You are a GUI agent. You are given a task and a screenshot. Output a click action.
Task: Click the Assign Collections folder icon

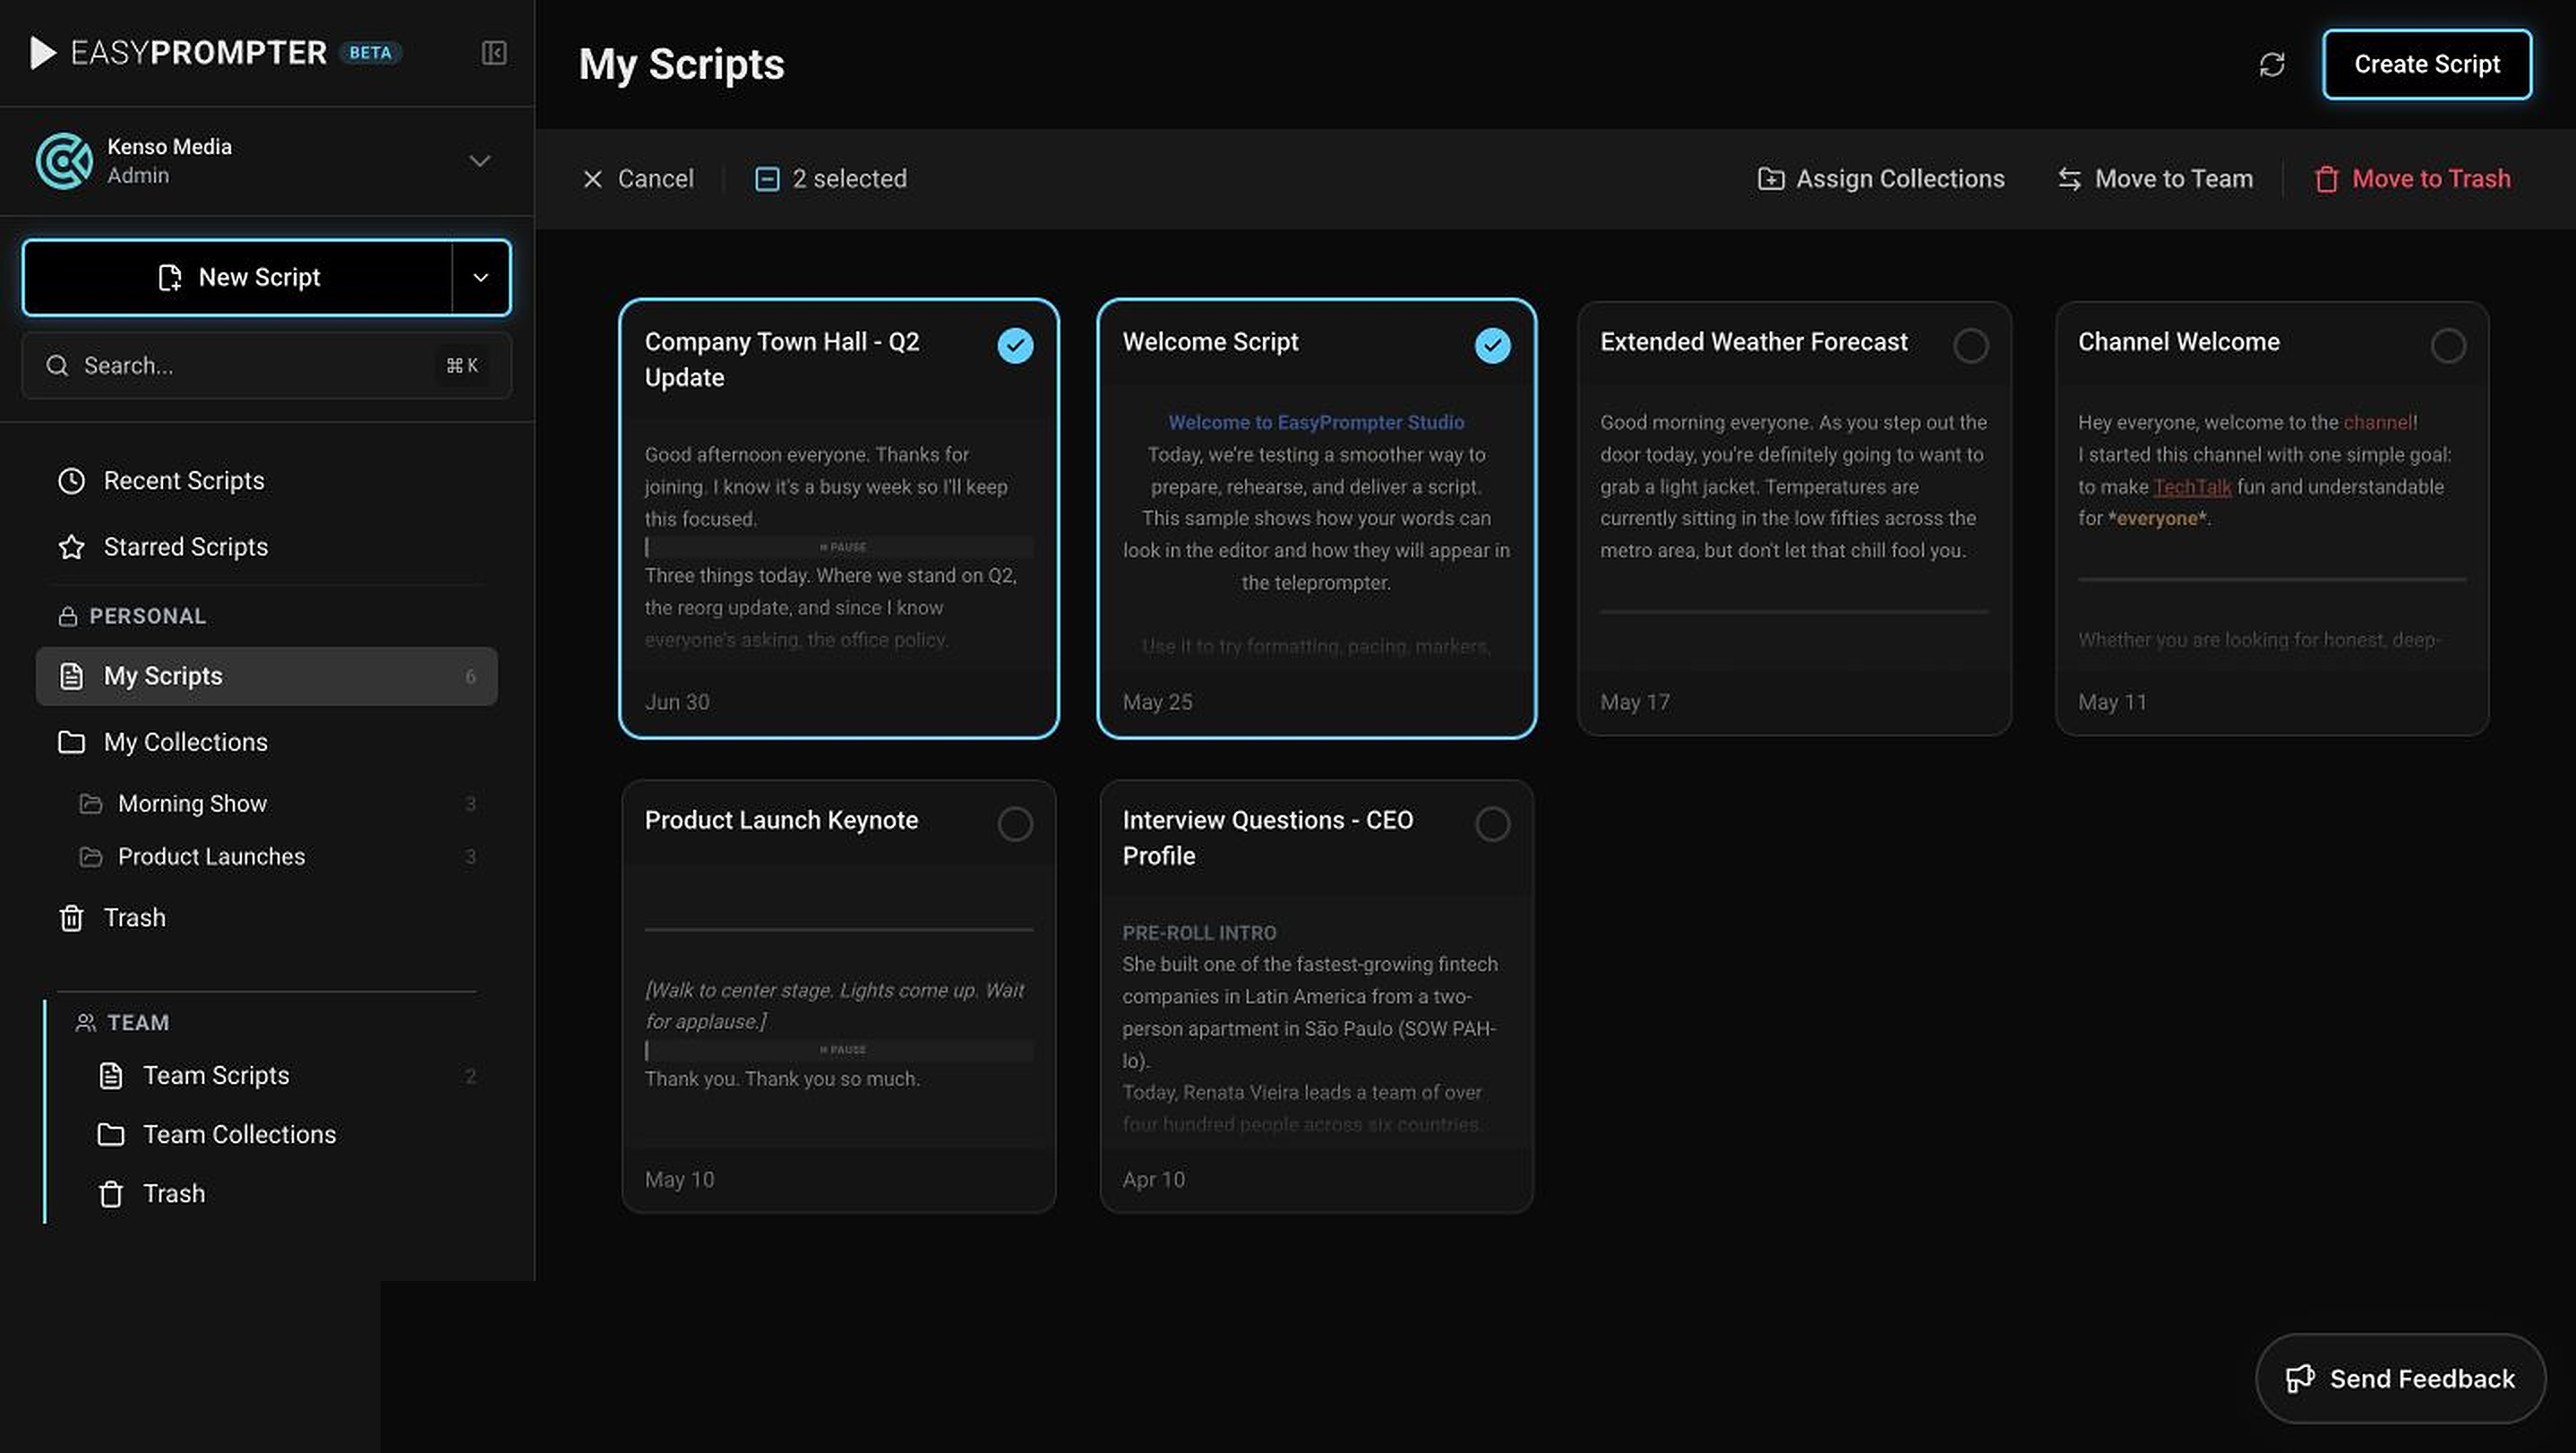pos(1771,179)
